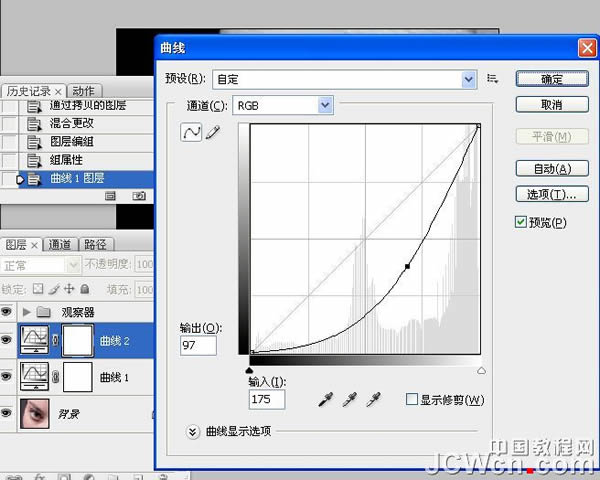Click link icon of Curves 2 mask
The height and width of the screenshot is (480, 600).
point(55,340)
